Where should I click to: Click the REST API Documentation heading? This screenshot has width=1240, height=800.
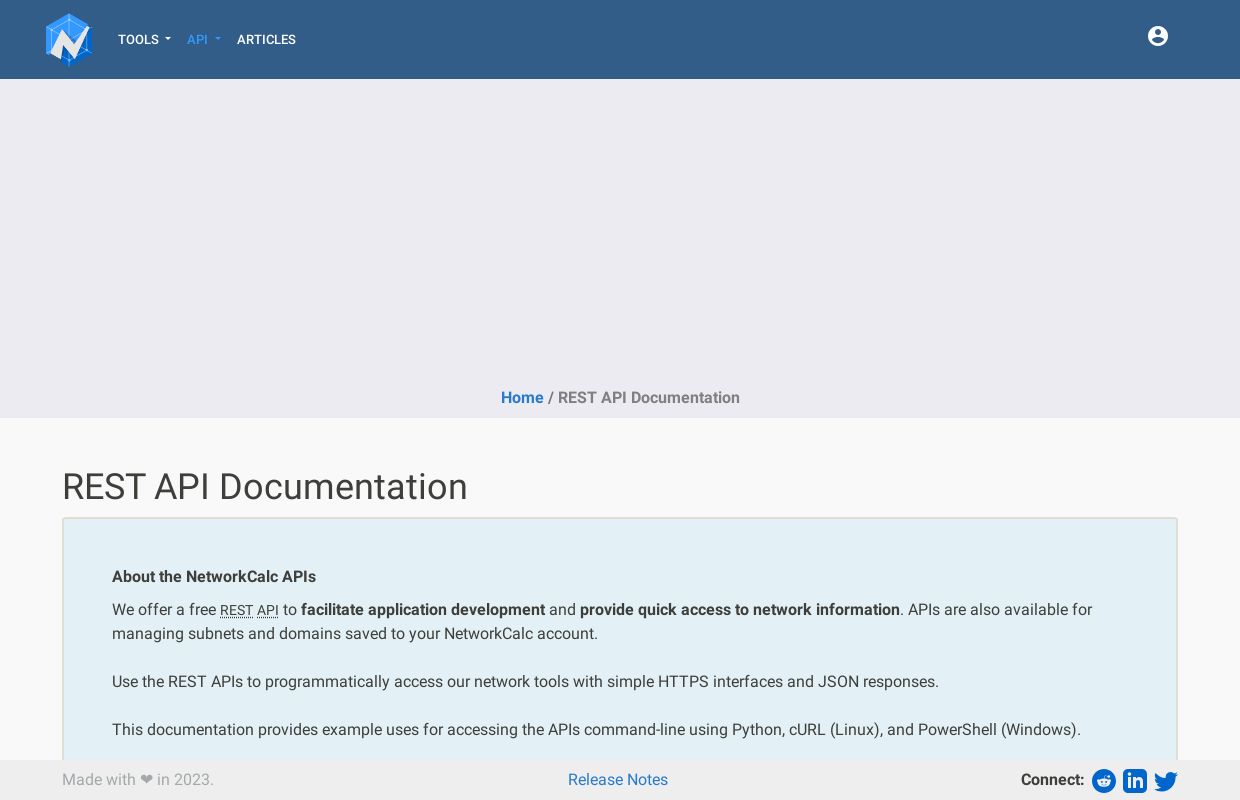point(265,487)
